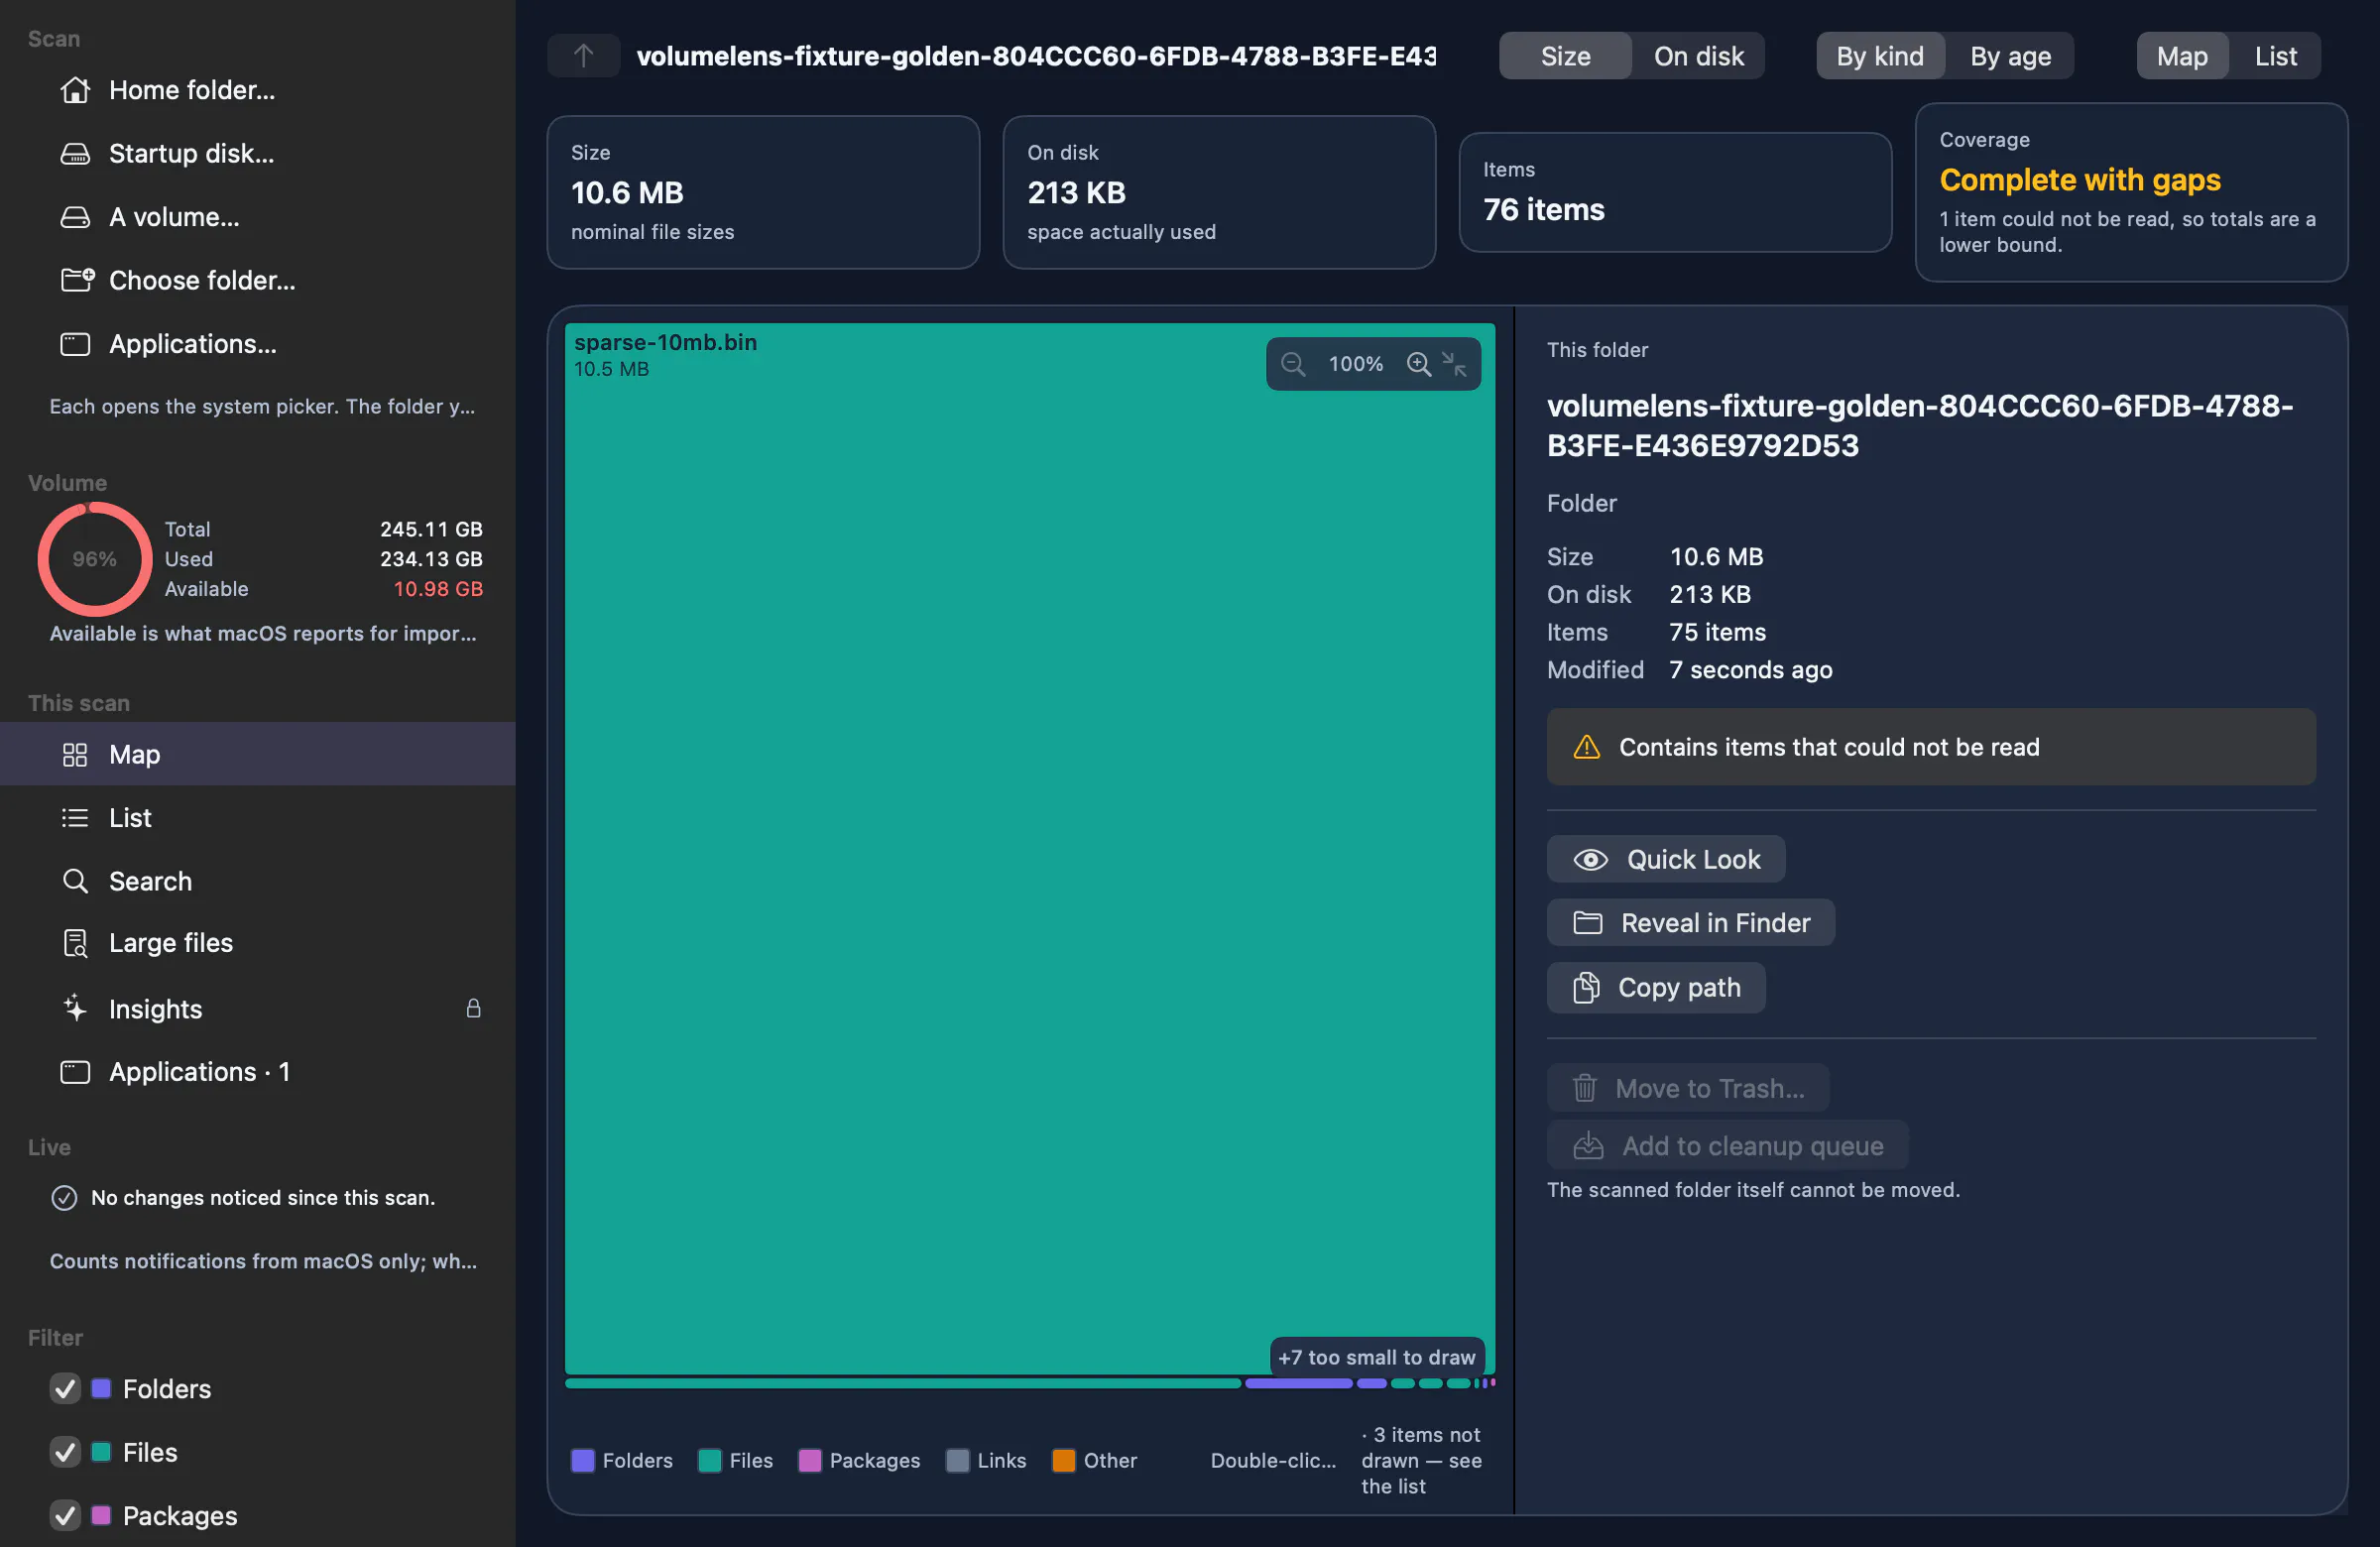This screenshot has width=2380, height=1547.
Task: Click the Applications window icon under Scan
Action: [x=75, y=344]
